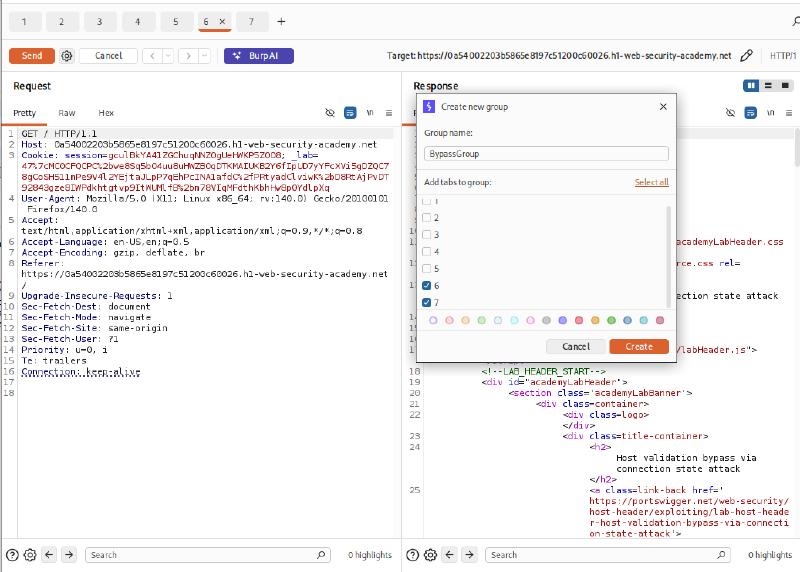Click the Request panel Search field
The height and width of the screenshot is (572, 800).
(208, 555)
